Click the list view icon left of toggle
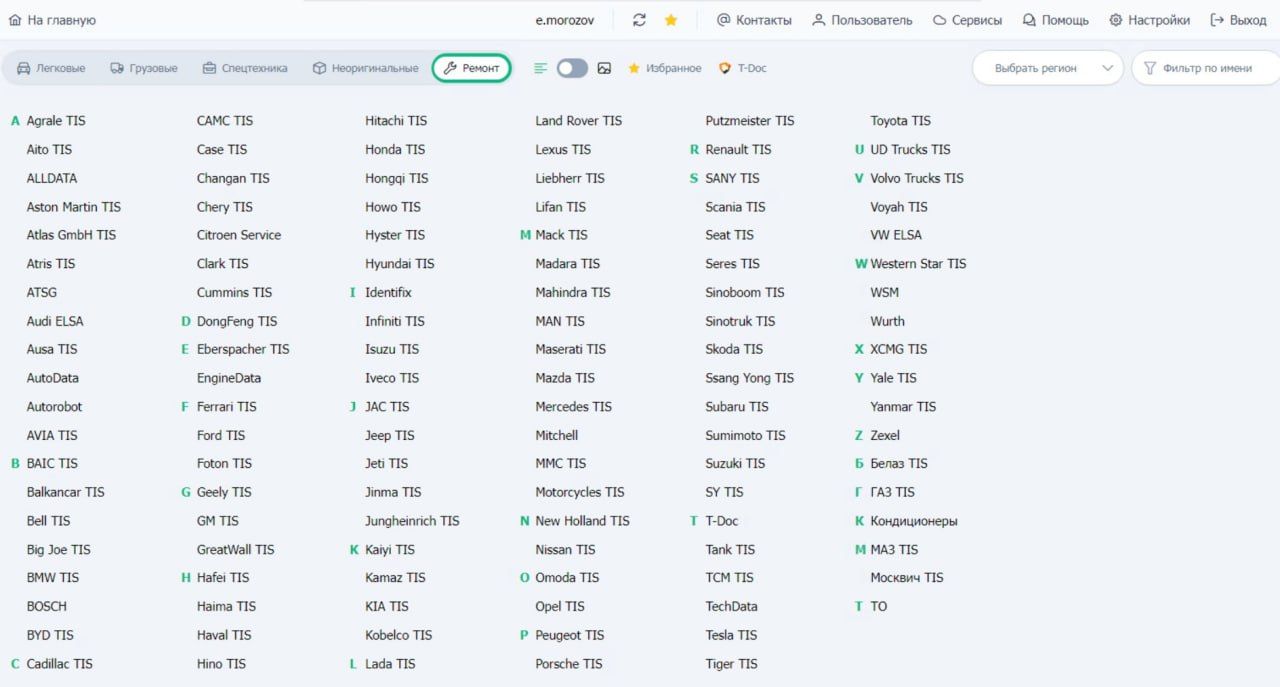This screenshot has width=1280, height=687. point(540,68)
